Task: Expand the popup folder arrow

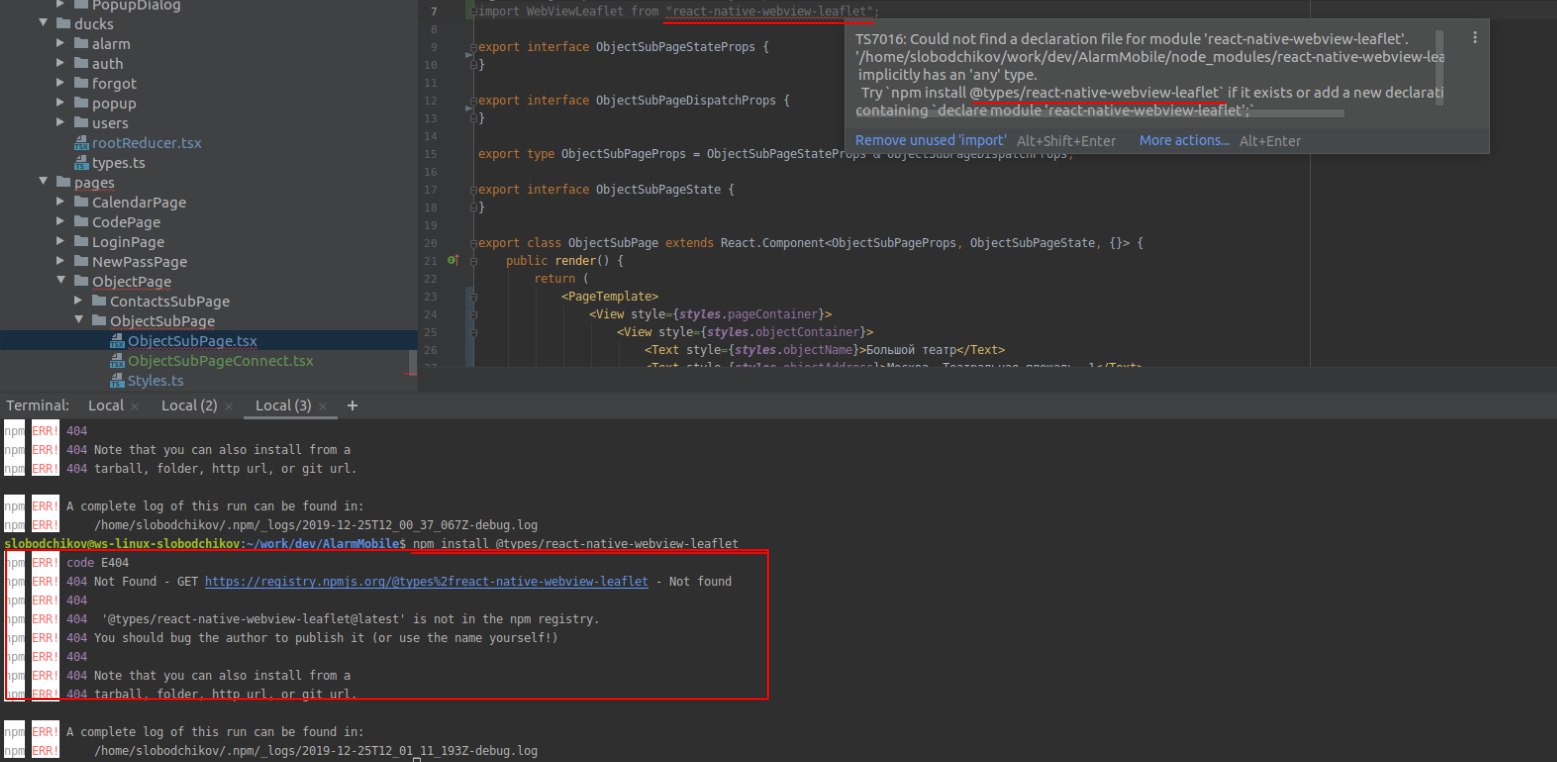Action: tap(60, 104)
